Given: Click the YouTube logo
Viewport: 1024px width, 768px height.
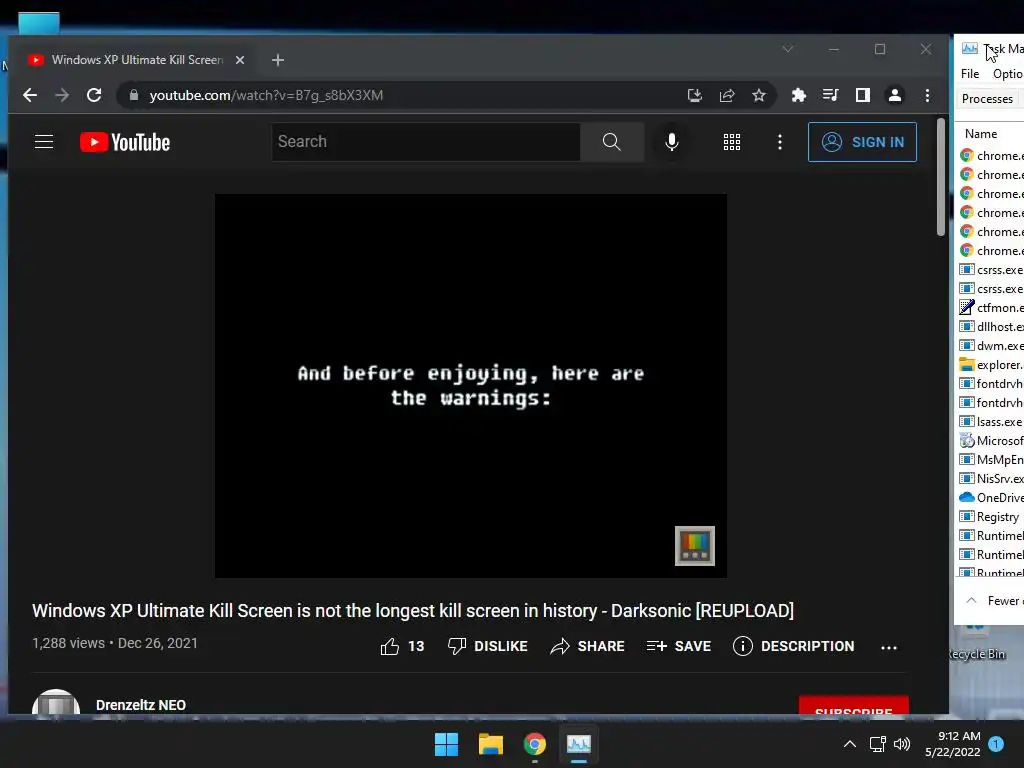Looking at the screenshot, I should pyautogui.click(x=125, y=142).
